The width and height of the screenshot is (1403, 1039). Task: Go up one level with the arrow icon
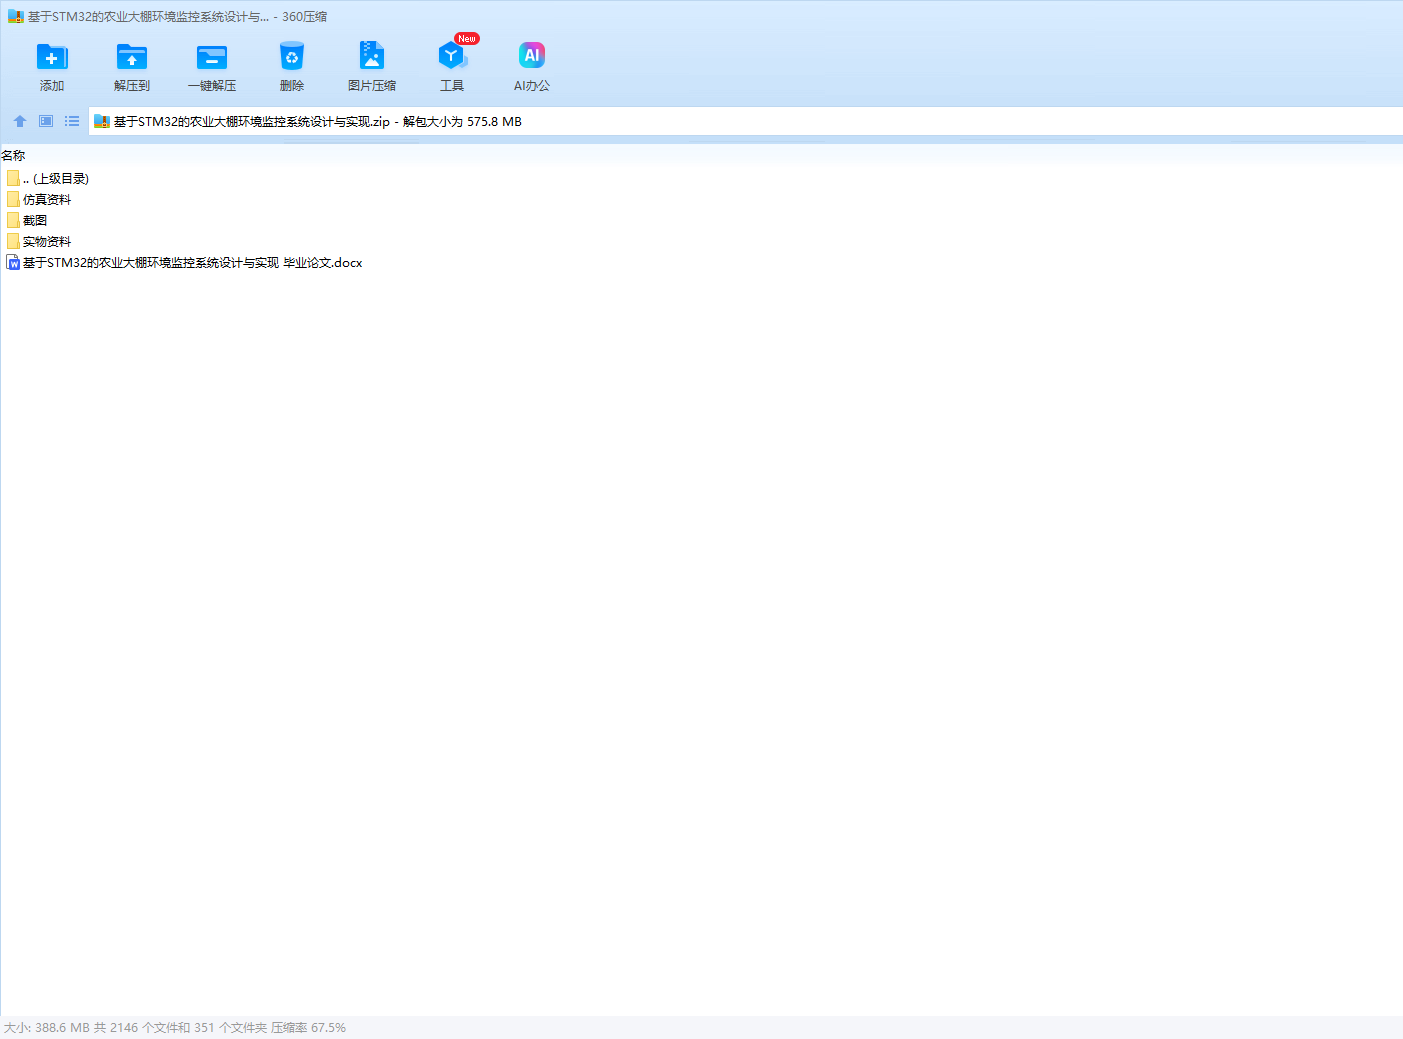tap(20, 121)
